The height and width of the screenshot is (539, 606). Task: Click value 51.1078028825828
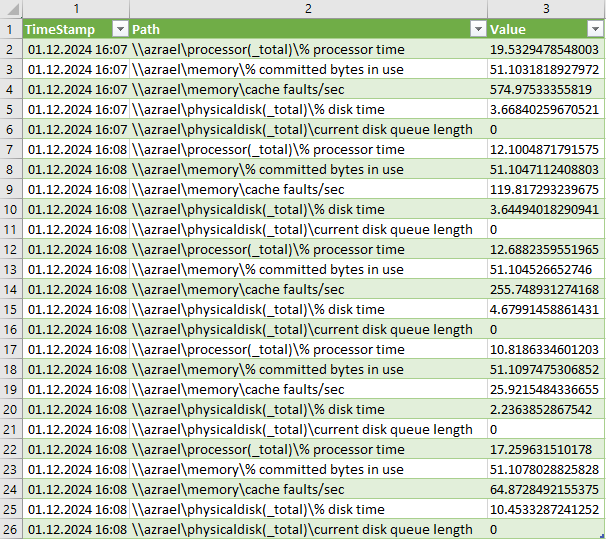[x=544, y=469]
